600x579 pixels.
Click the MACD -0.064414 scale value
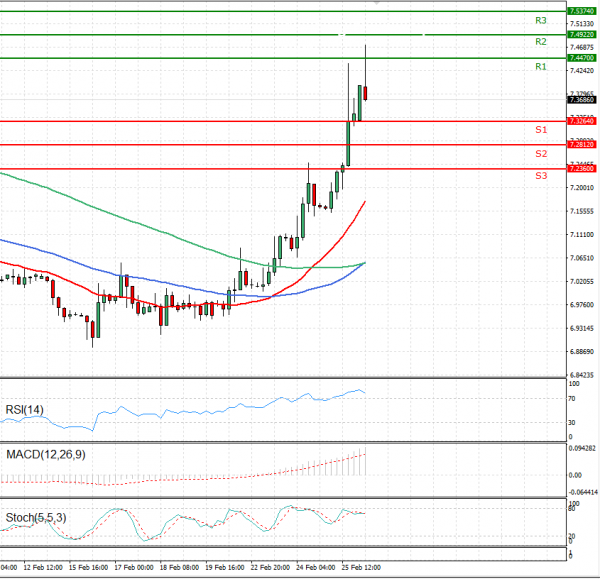[583, 492]
